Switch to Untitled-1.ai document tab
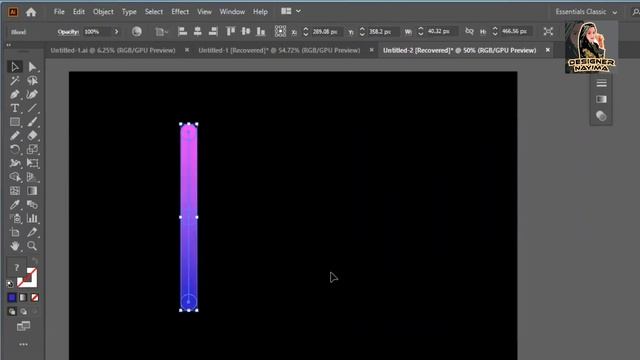This screenshot has width=640, height=360. 113,50
